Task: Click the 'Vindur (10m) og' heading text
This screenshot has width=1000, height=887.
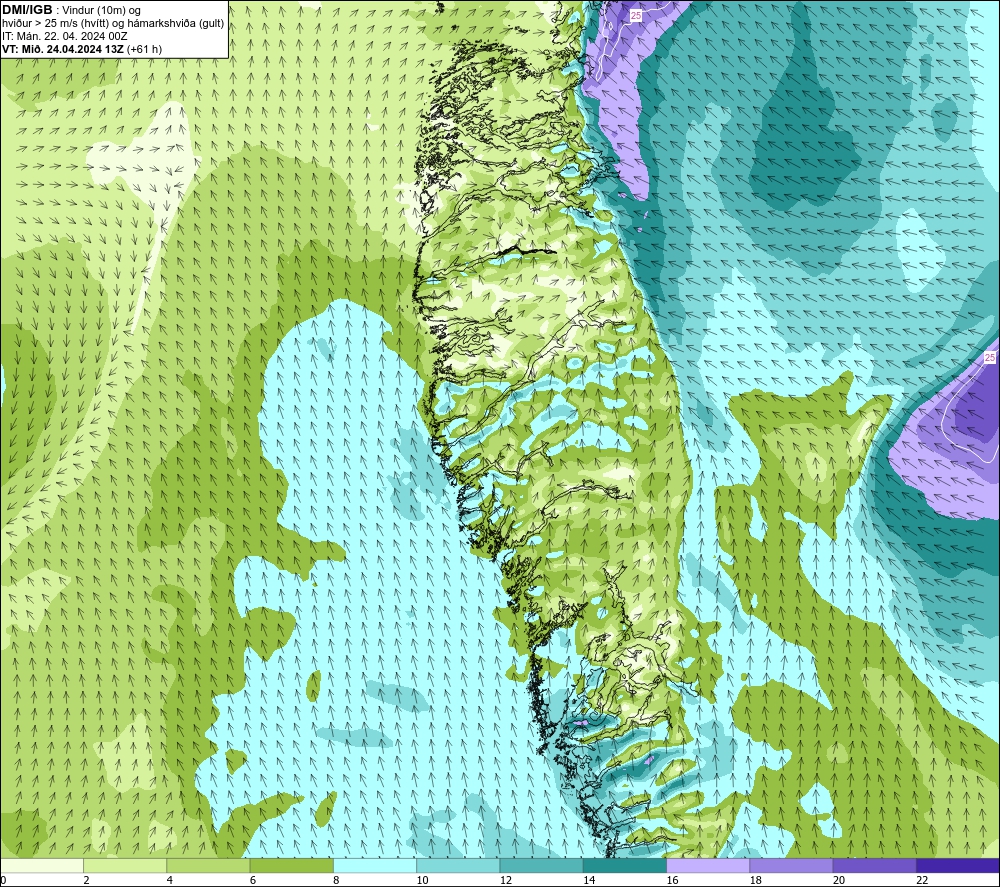Action: (101, 11)
